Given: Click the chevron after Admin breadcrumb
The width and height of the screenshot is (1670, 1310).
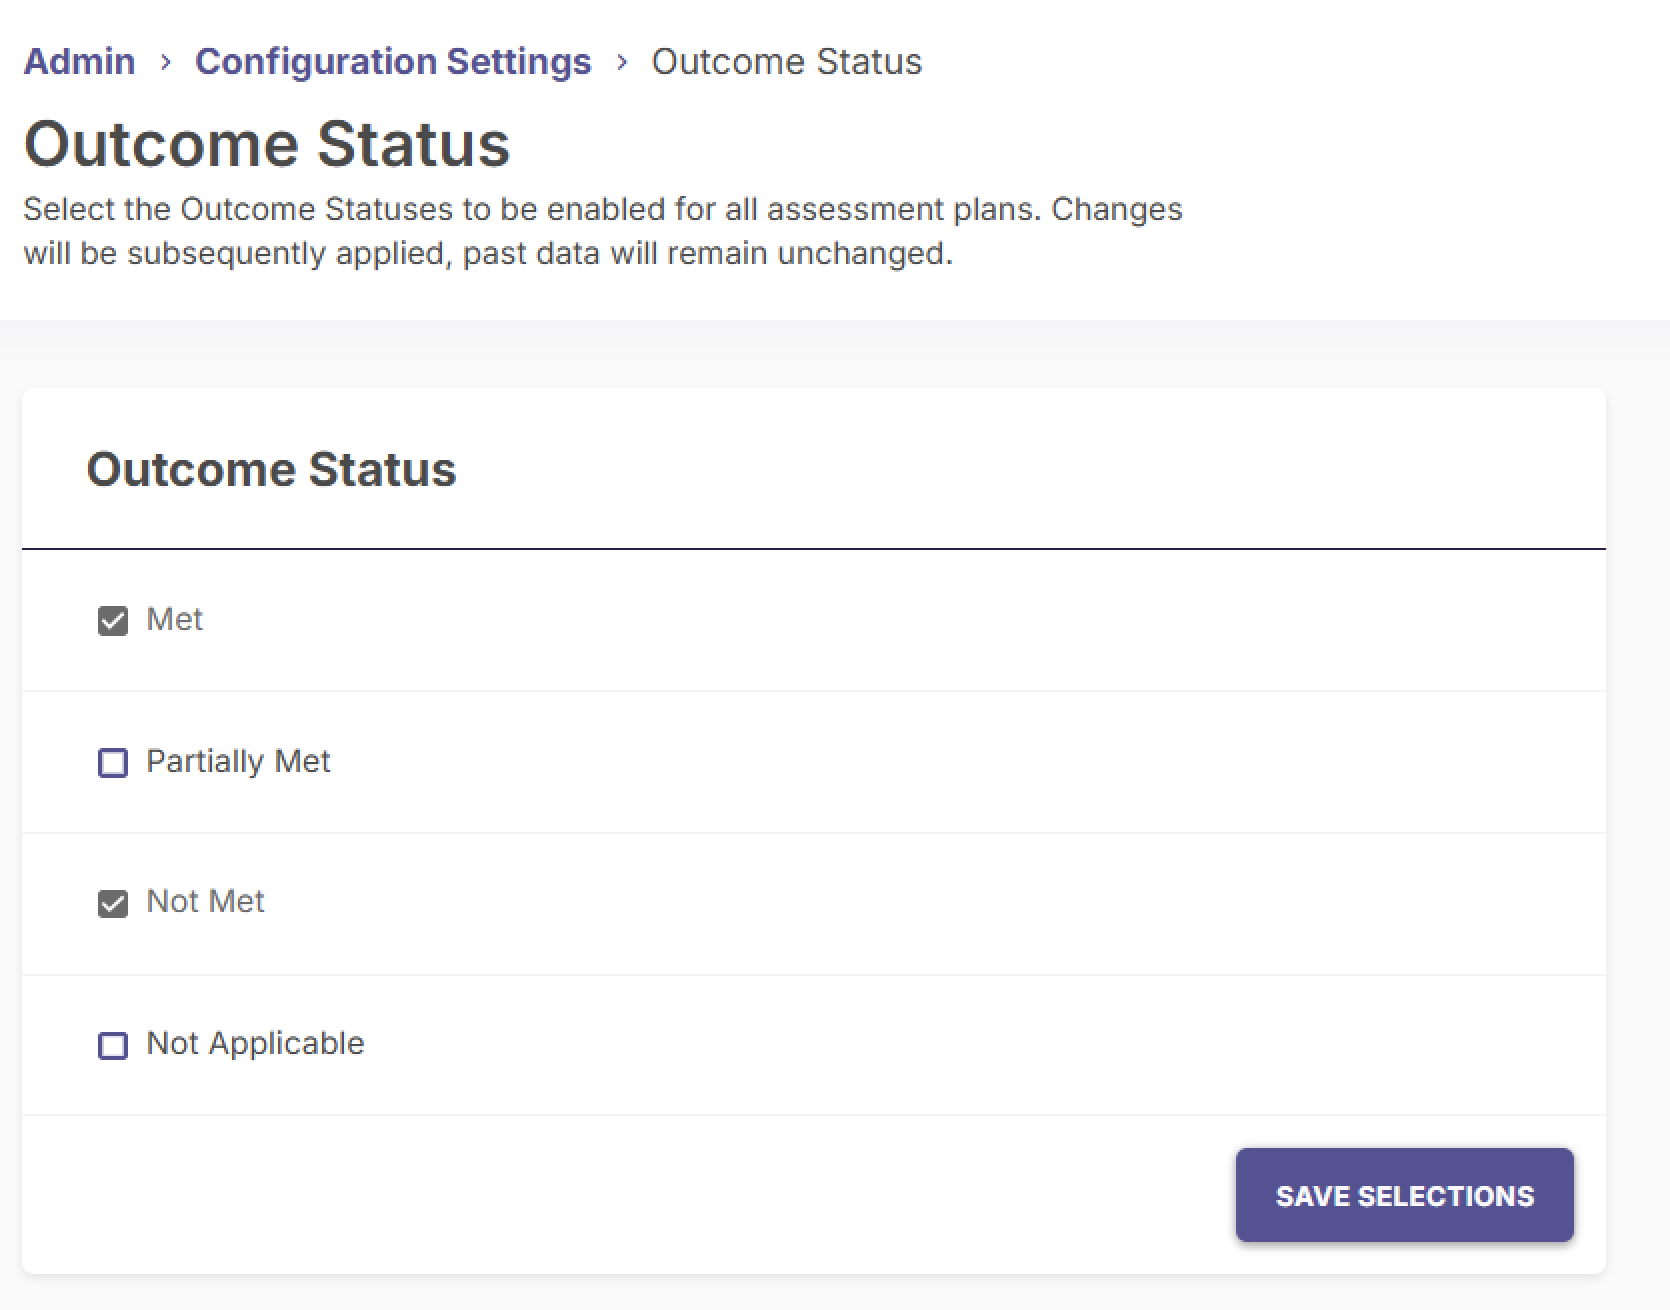Looking at the screenshot, I should pyautogui.click(x=166, y=62).
